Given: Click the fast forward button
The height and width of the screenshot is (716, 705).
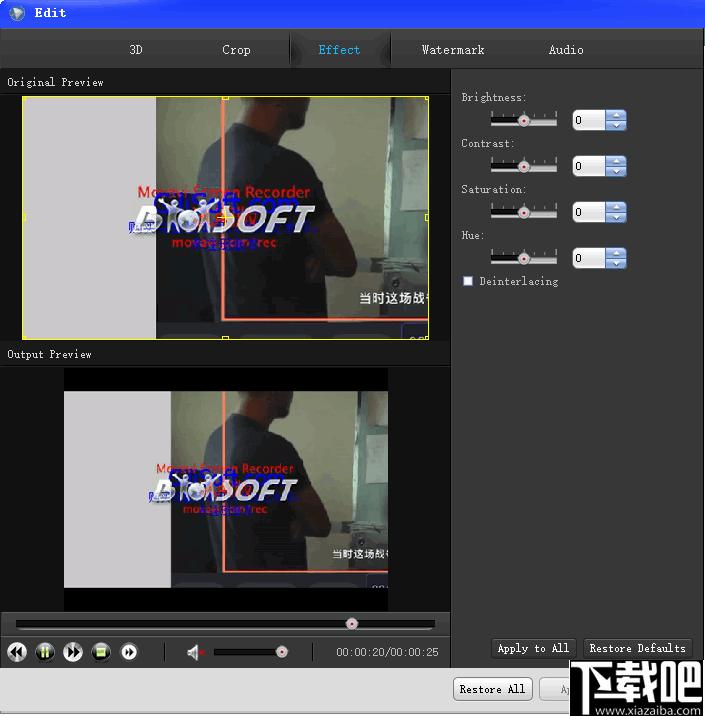Looking at the screenshot, I should 73,652.
